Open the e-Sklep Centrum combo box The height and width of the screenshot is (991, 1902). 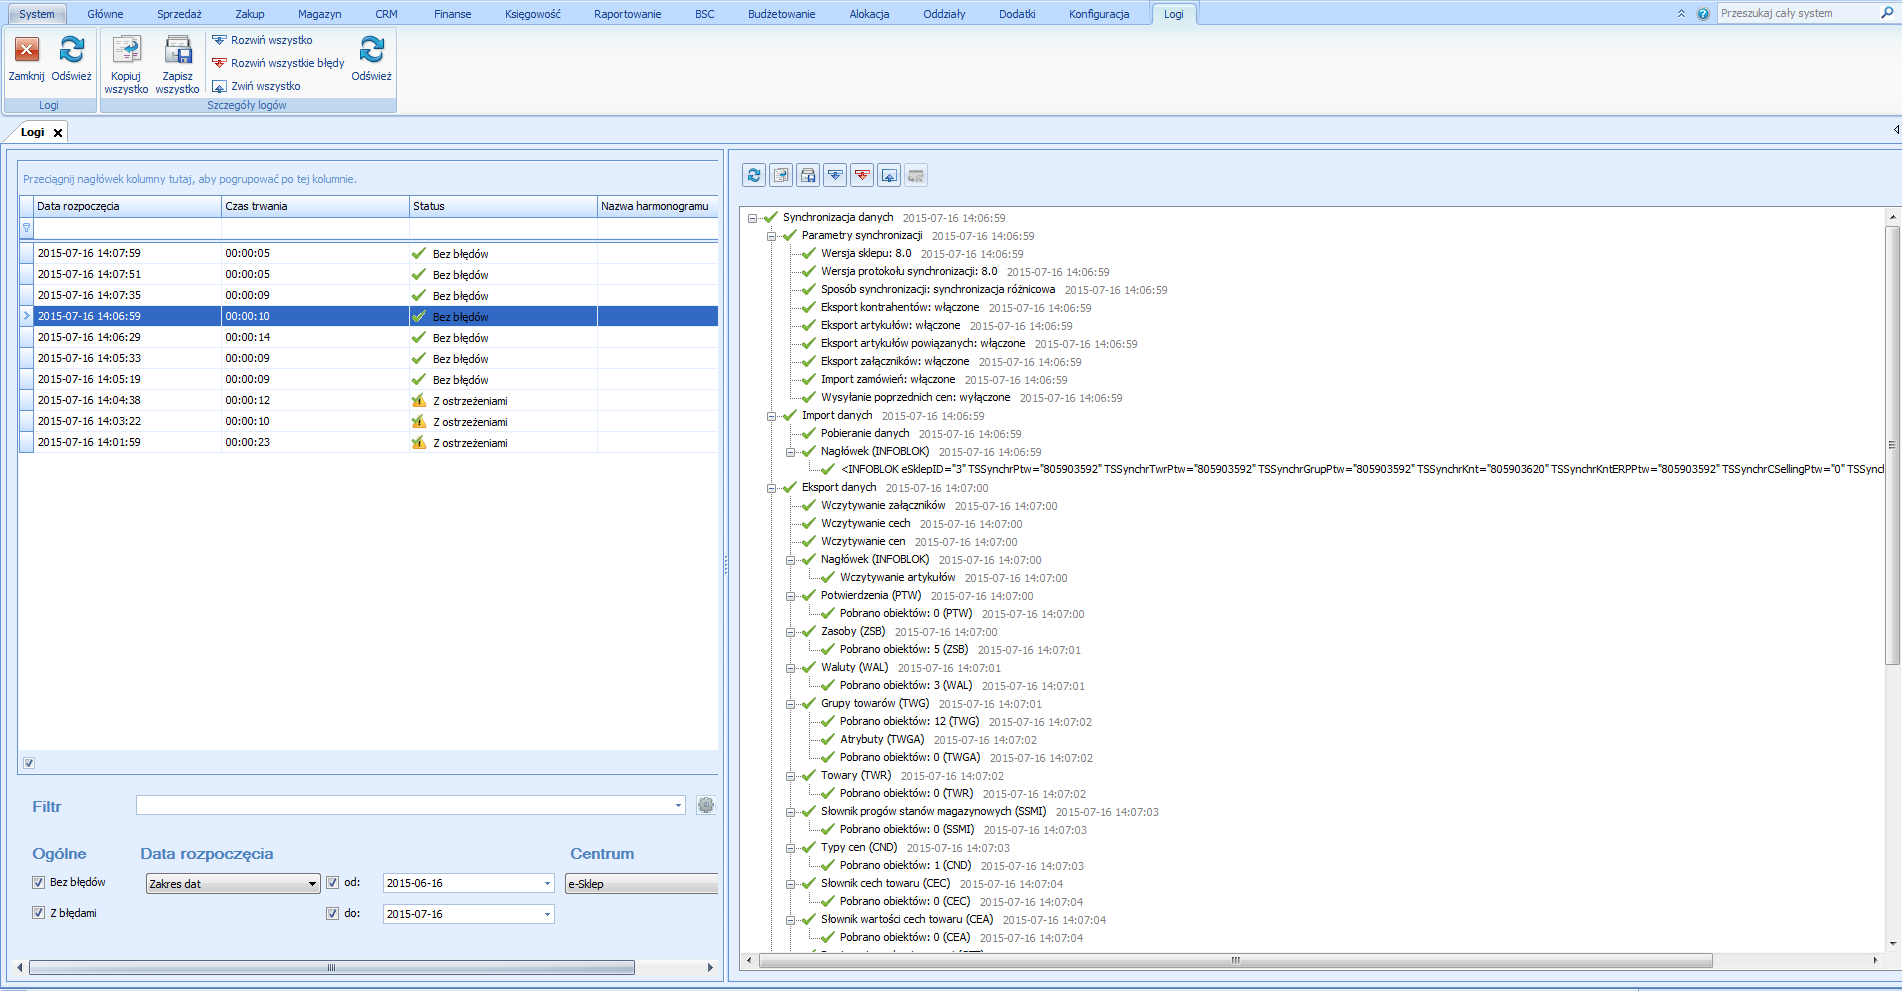click(642, 884)
